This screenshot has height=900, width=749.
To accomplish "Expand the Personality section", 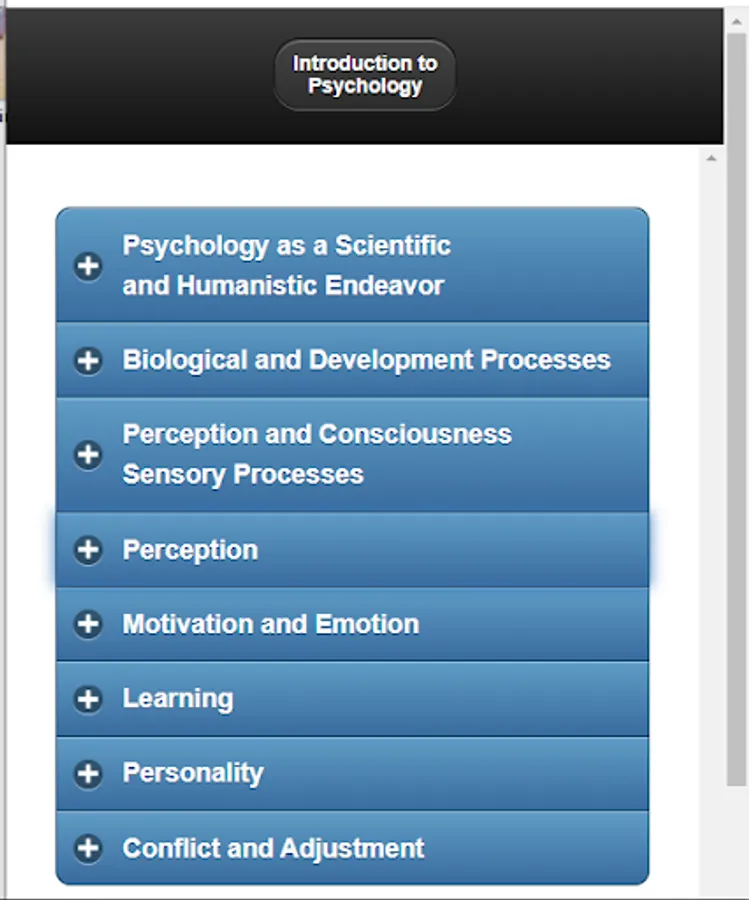I will [352, 774].
